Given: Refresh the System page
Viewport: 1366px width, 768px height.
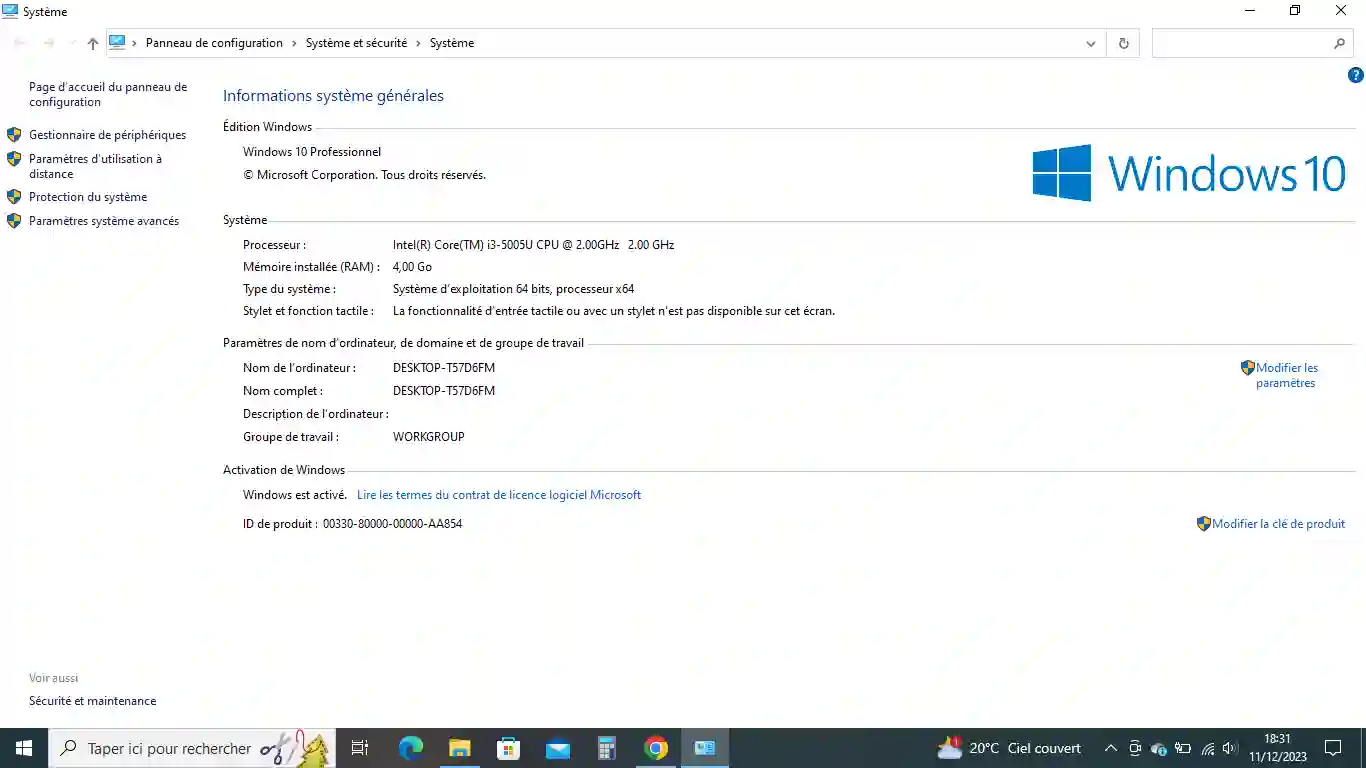Looking at the screenshot, I should pyautogui.click(x=1123, y=43).
